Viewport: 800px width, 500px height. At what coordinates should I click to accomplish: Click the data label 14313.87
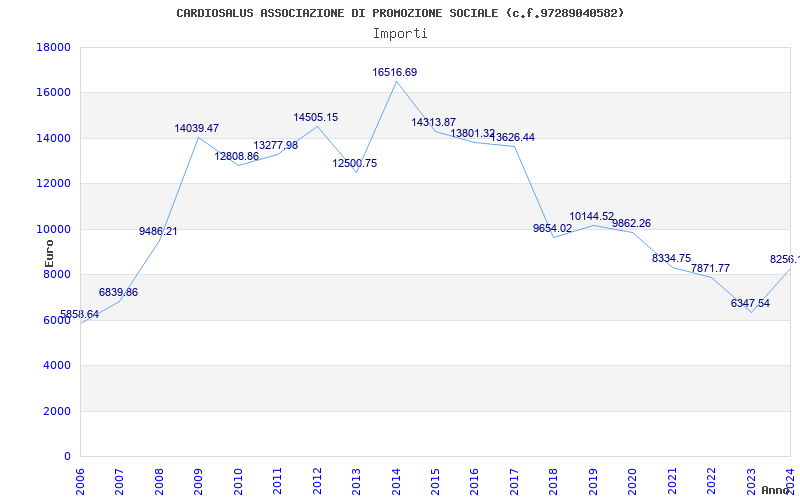click(434, 122)
